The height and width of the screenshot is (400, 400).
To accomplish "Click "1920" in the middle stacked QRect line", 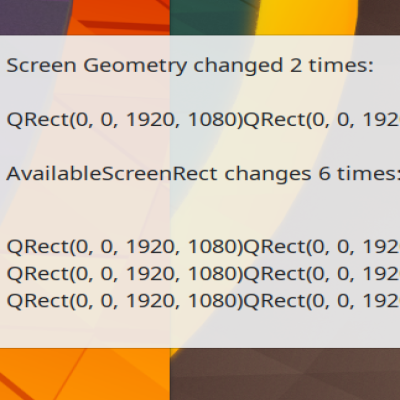I will (x=150, y=274).
